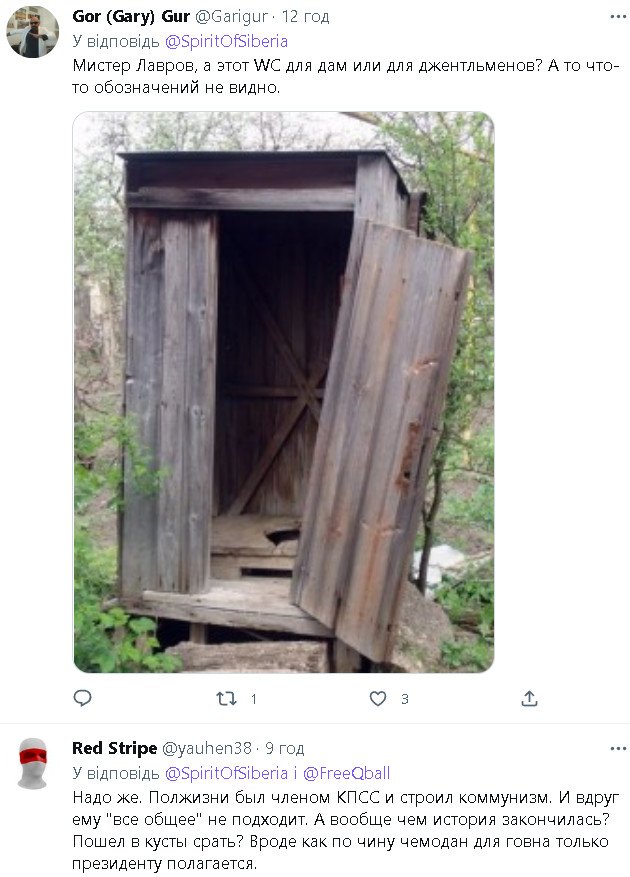Like Gor (Gary) Gur's tweet
The width and height of the screenshot is (630, 877).
click(378, 699)
